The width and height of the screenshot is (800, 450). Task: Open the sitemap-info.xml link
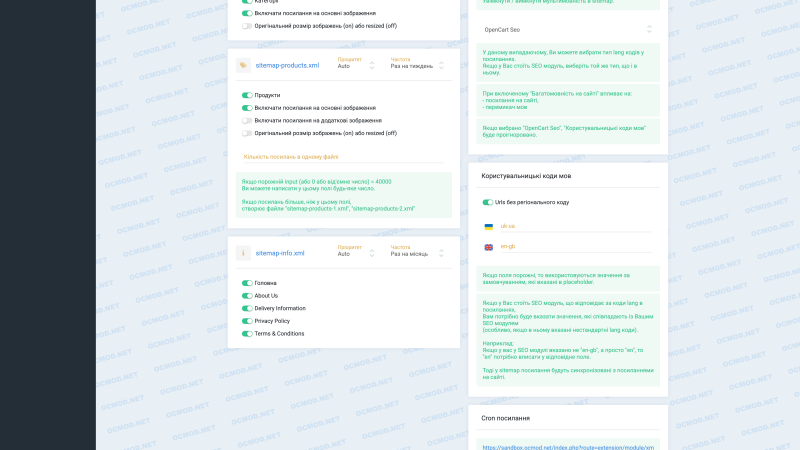pyautogui.click(x=280, y=253)
